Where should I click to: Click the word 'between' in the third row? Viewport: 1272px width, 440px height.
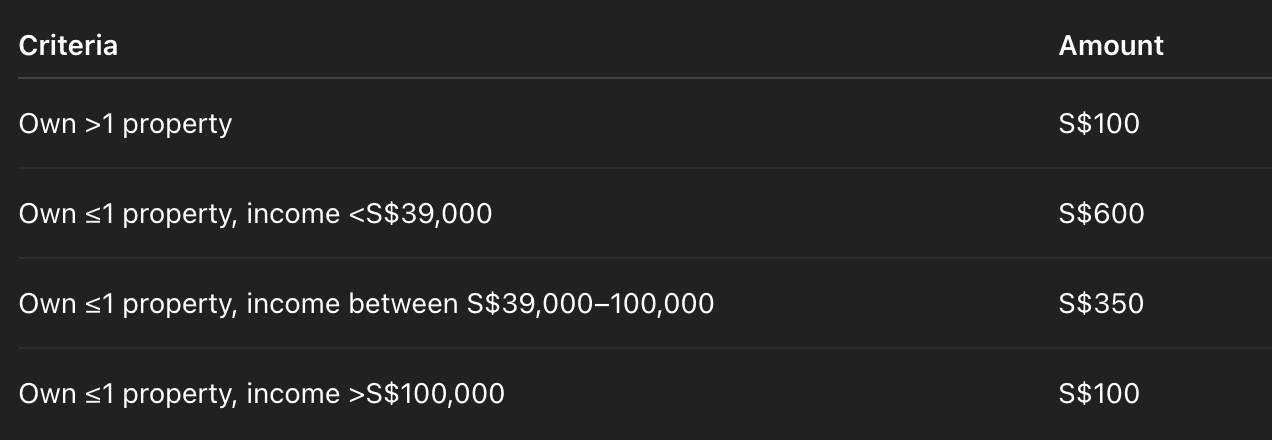coord(403,304)
